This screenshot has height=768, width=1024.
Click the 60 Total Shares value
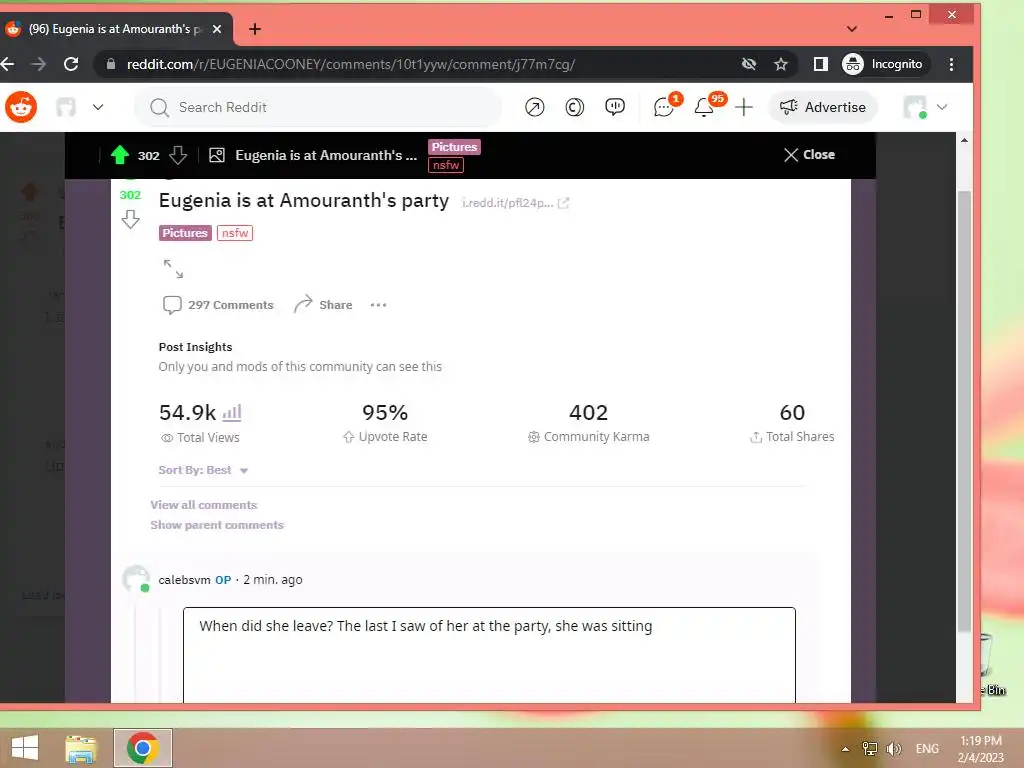792,413
